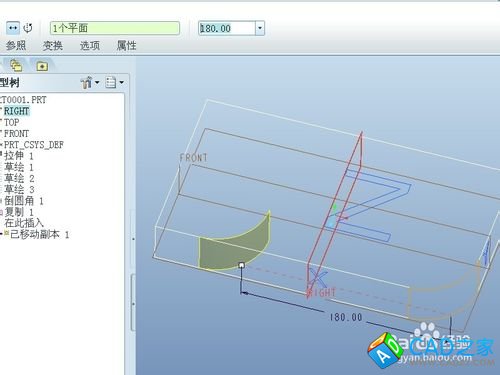Select RIGHT plane in model tree
The image size is (500, 375).
[17, 111]
